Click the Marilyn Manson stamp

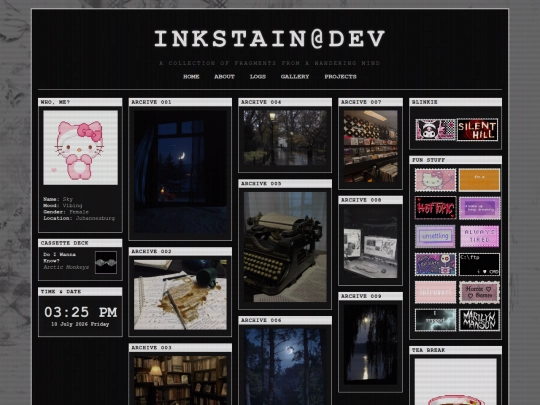479,320
